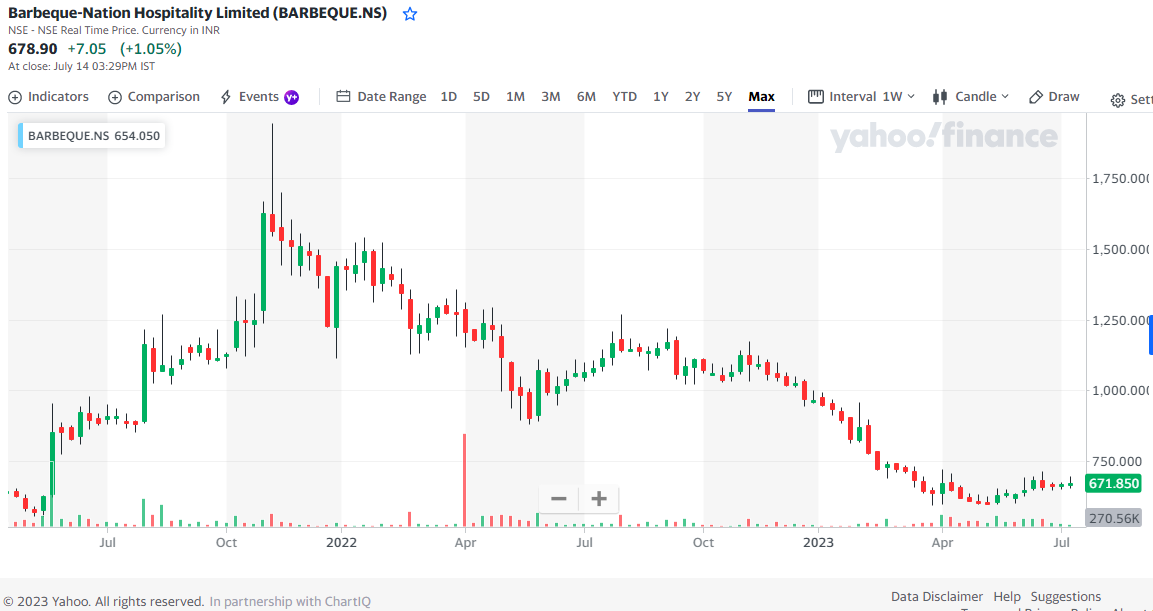Image resolution: width=1153 pixels, height=611 pixels.
Task: Select the 1D time range
Action: pyautogui.click(x=449, y=96)
